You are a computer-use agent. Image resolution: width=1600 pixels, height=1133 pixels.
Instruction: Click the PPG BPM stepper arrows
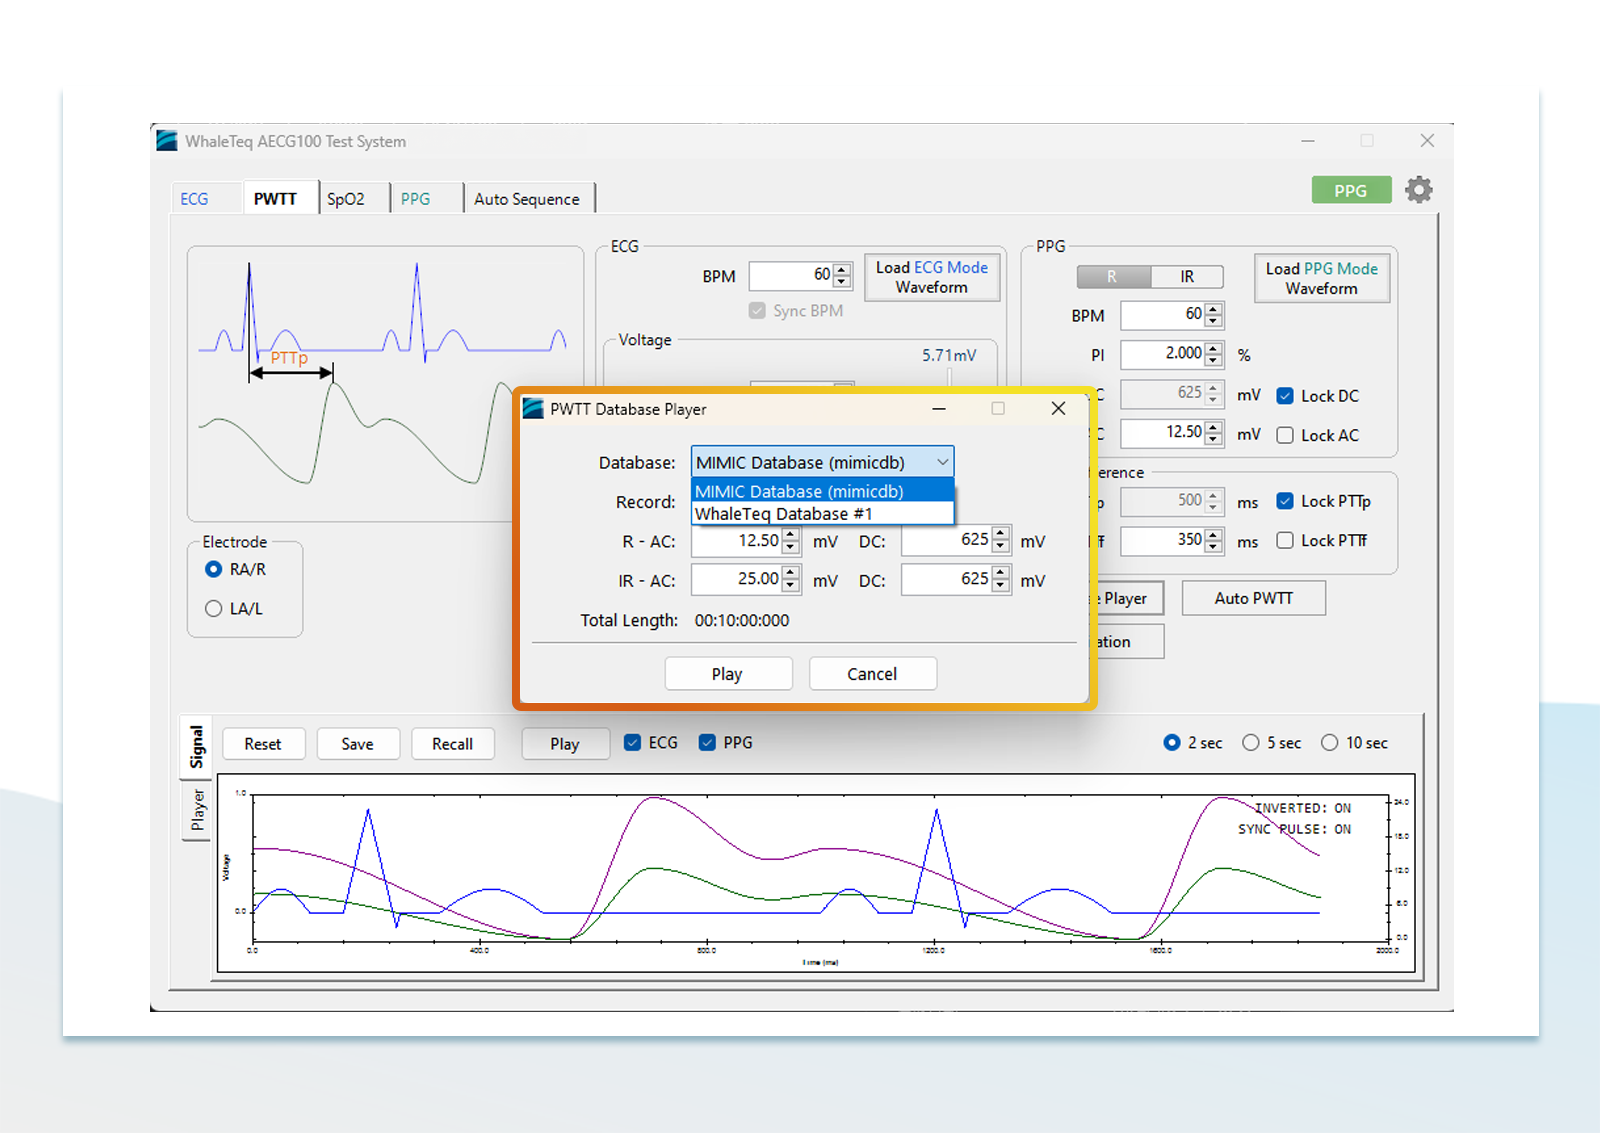click(x=1213, y=315)
